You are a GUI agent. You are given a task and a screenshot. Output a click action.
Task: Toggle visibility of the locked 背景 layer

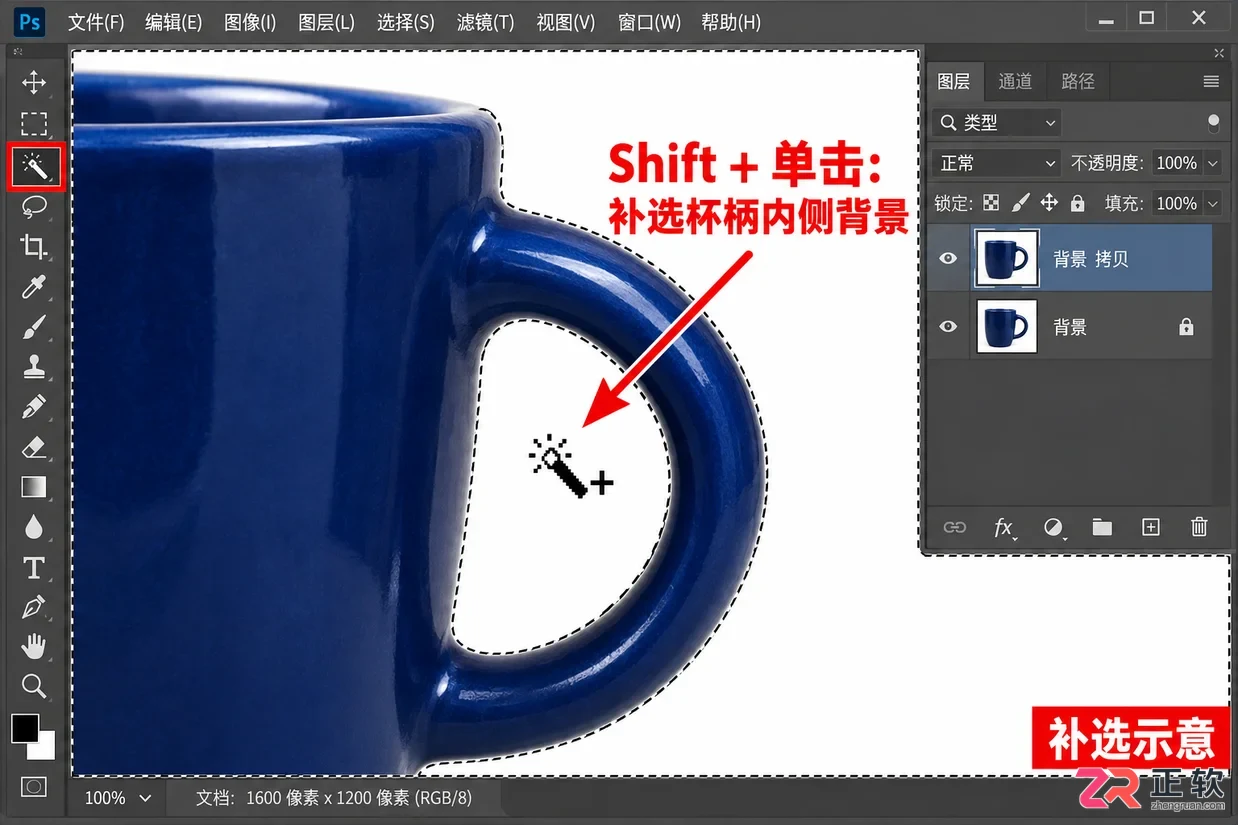point(948,327)
